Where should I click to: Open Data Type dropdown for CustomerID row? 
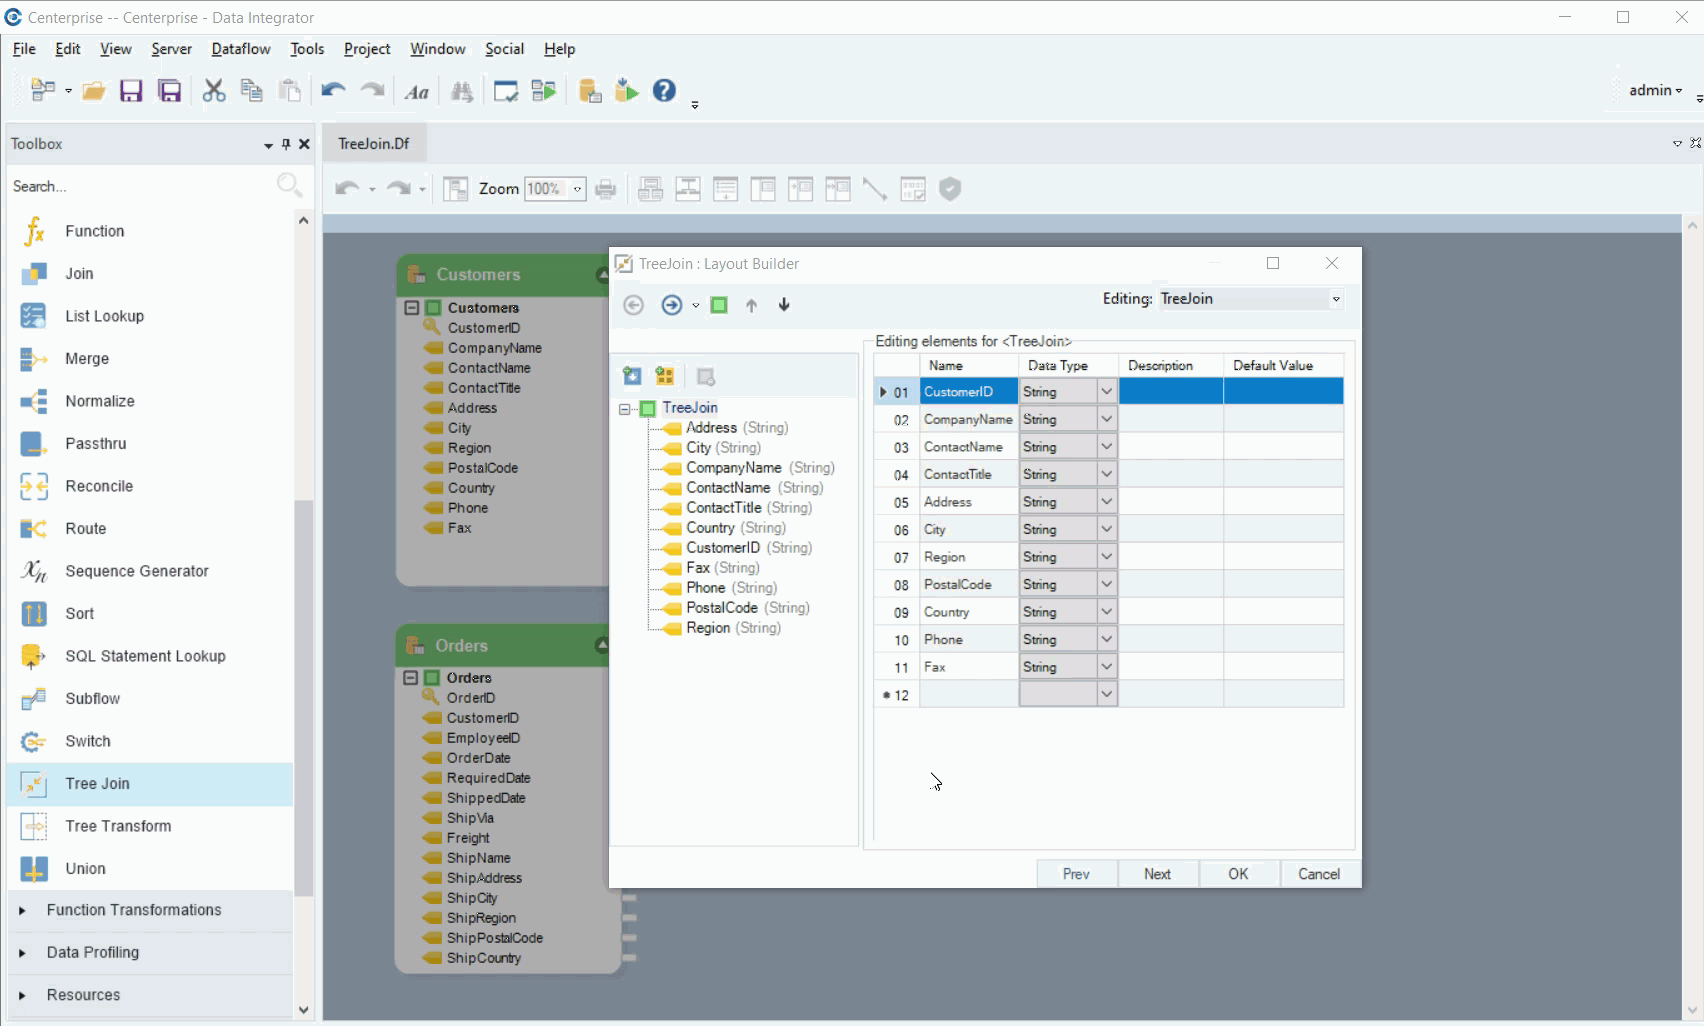coord(1106,392)
